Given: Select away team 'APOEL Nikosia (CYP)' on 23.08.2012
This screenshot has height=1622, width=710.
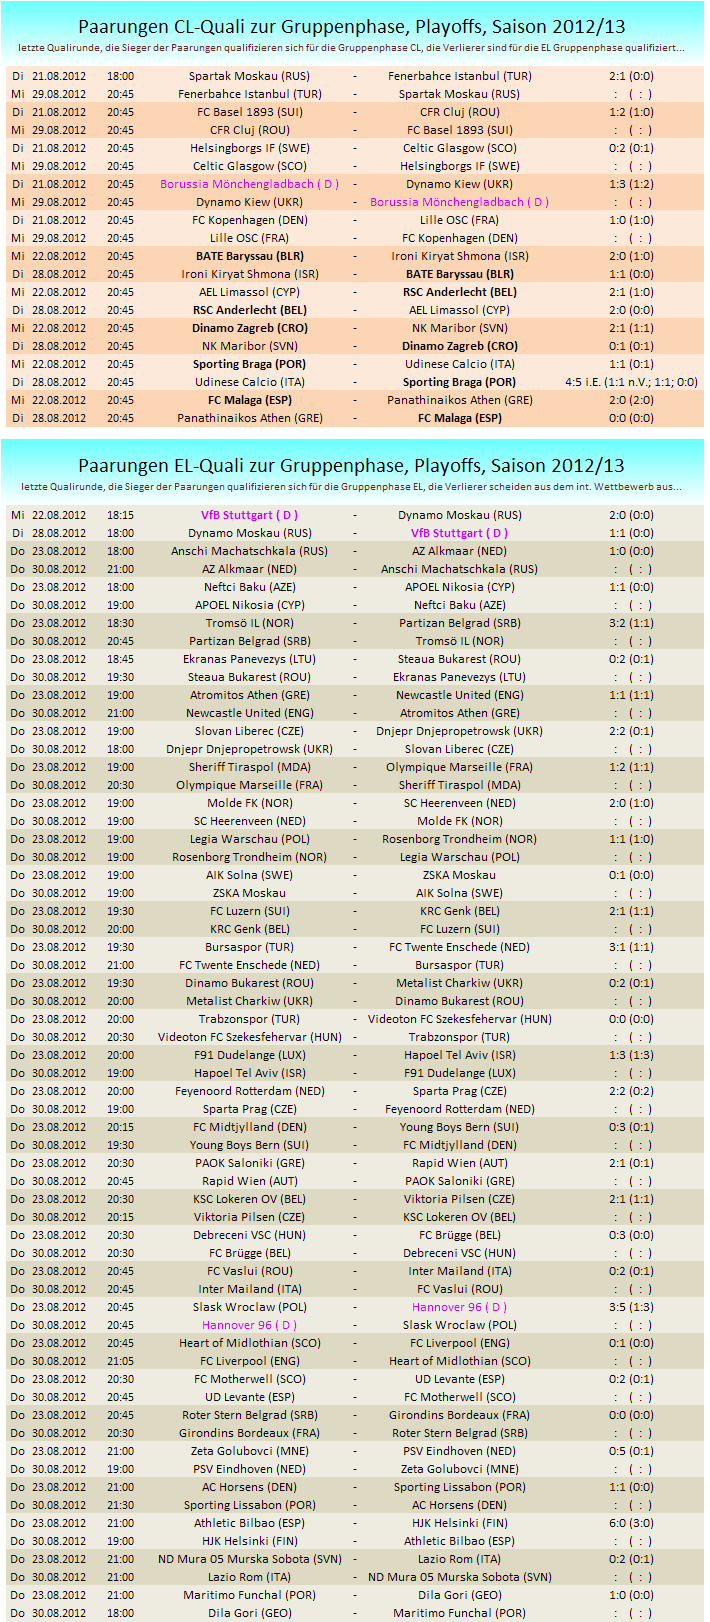Looking at the screenshot, I should (x=460, y=587).
